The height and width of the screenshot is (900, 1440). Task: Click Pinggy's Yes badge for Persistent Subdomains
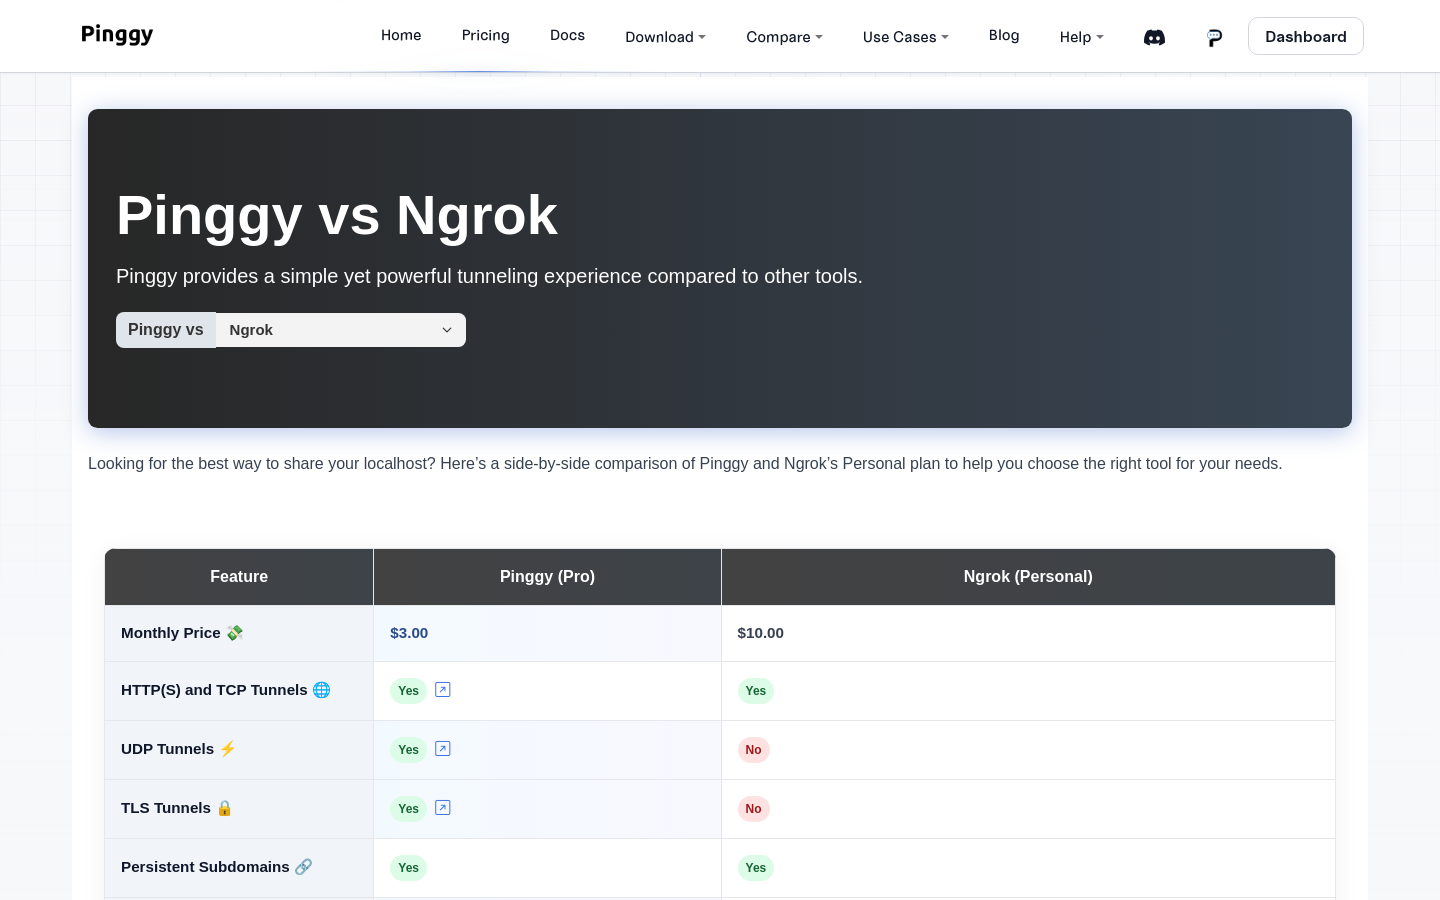click(x=408, y=868)
